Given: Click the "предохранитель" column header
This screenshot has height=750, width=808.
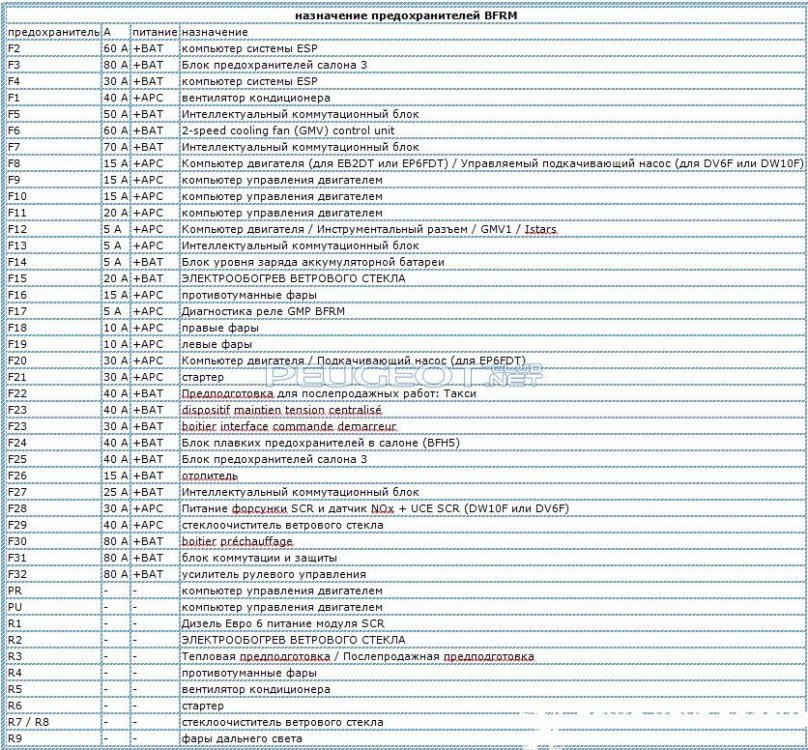Looking at the screenshot, I should [52, 33].
